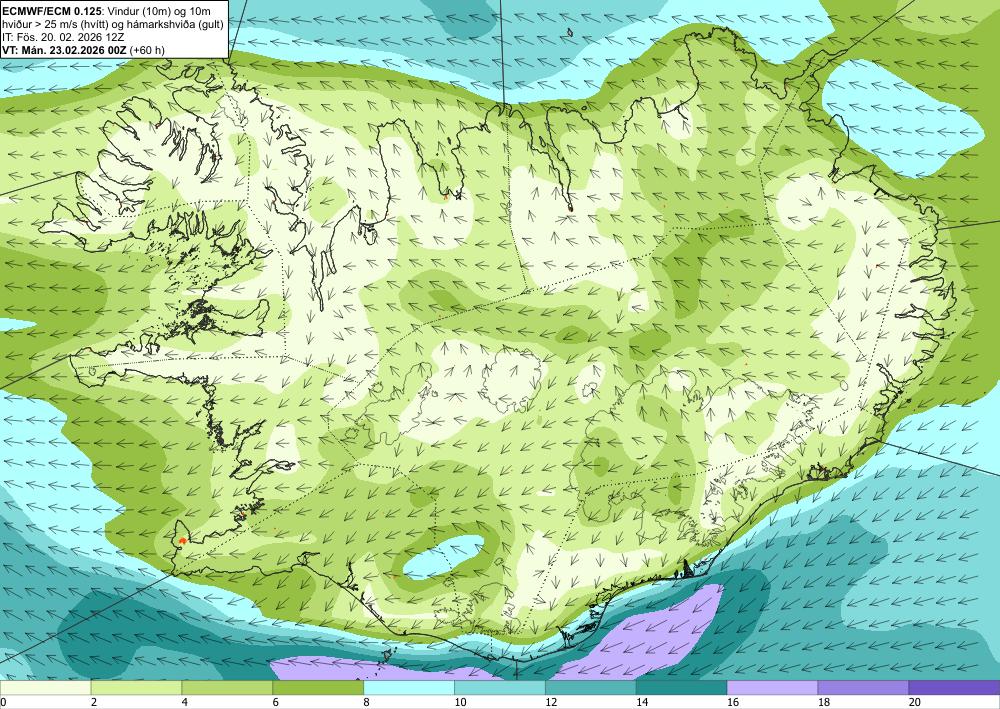
Task: Click the legend tick label '12'
Action: (x=551, y=702)
